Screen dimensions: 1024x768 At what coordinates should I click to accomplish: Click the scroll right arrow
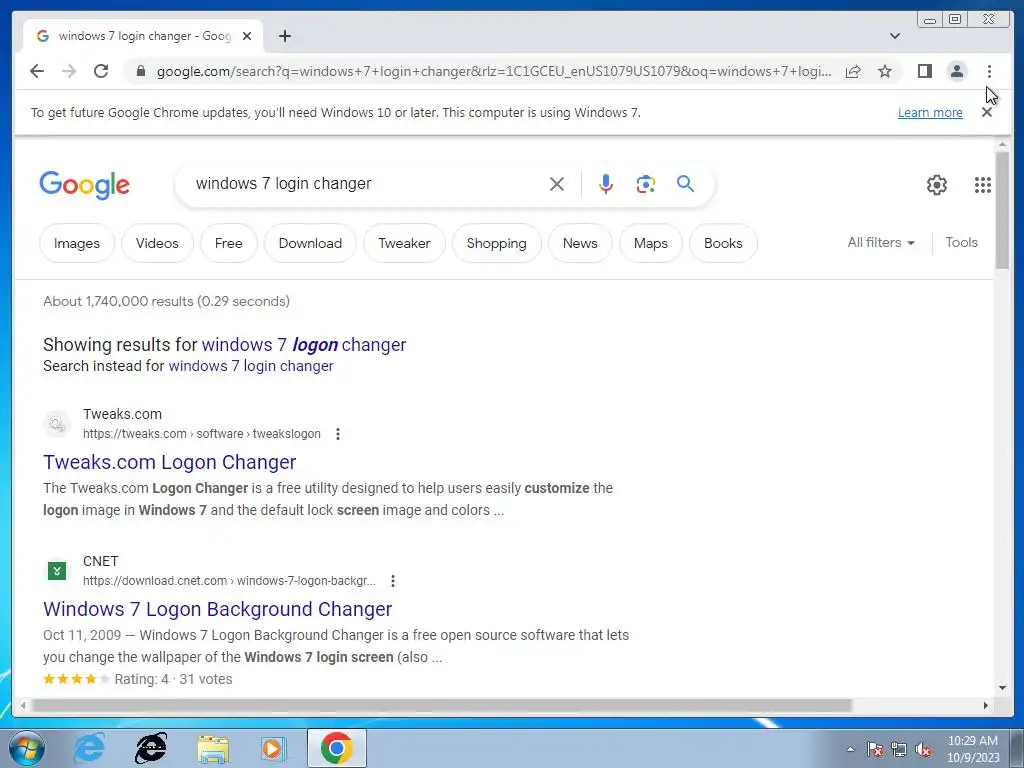pyautogui.click(x=985, y=705)
